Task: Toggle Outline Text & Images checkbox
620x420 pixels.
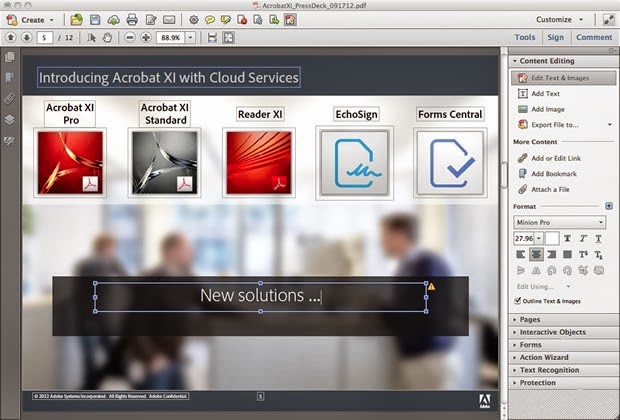Action: point(516,301)
